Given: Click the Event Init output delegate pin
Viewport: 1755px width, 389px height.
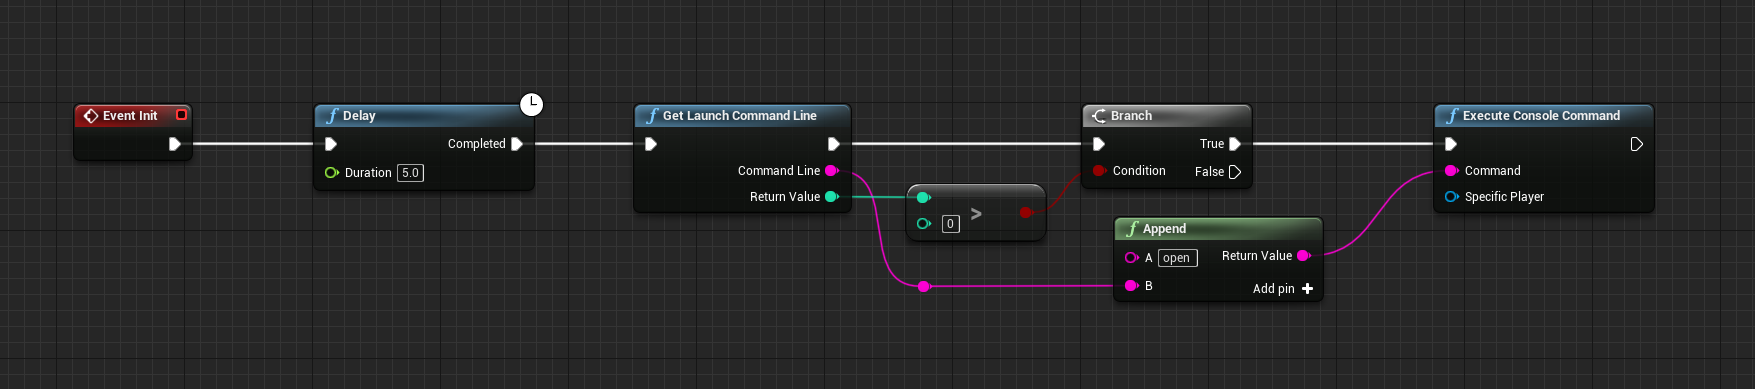Looking at the screenshot, I should coord(181,115).
